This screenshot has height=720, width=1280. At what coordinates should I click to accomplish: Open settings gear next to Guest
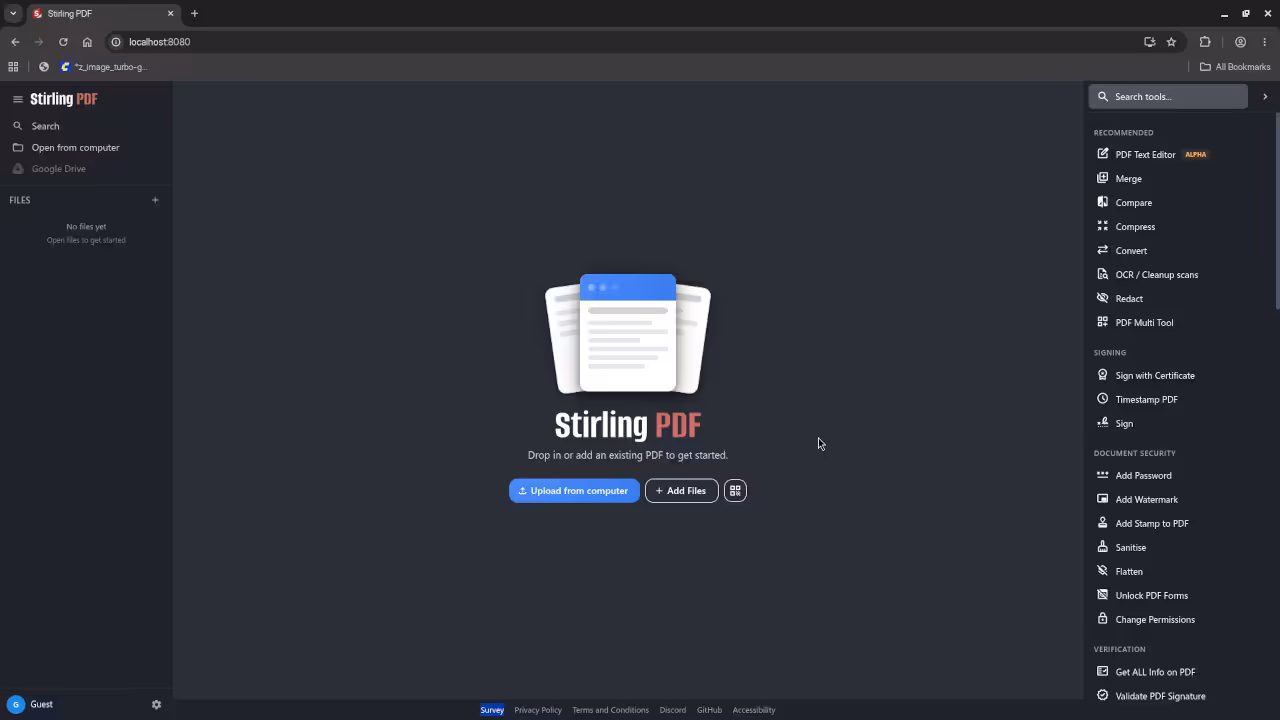[156, 704]
